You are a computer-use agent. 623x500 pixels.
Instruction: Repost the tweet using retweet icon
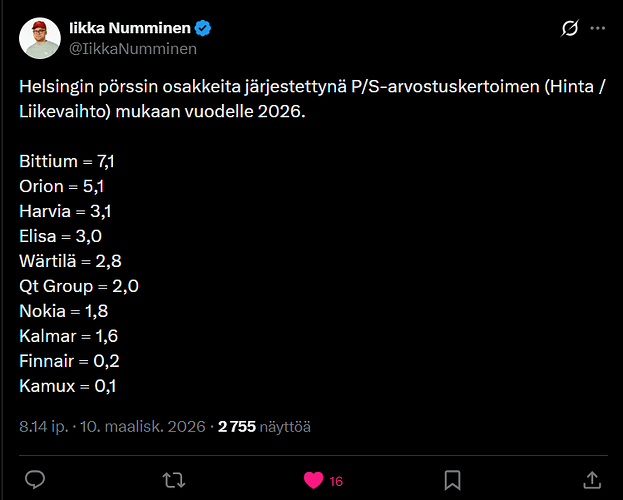pyautogui.click(x=174, y=480)
